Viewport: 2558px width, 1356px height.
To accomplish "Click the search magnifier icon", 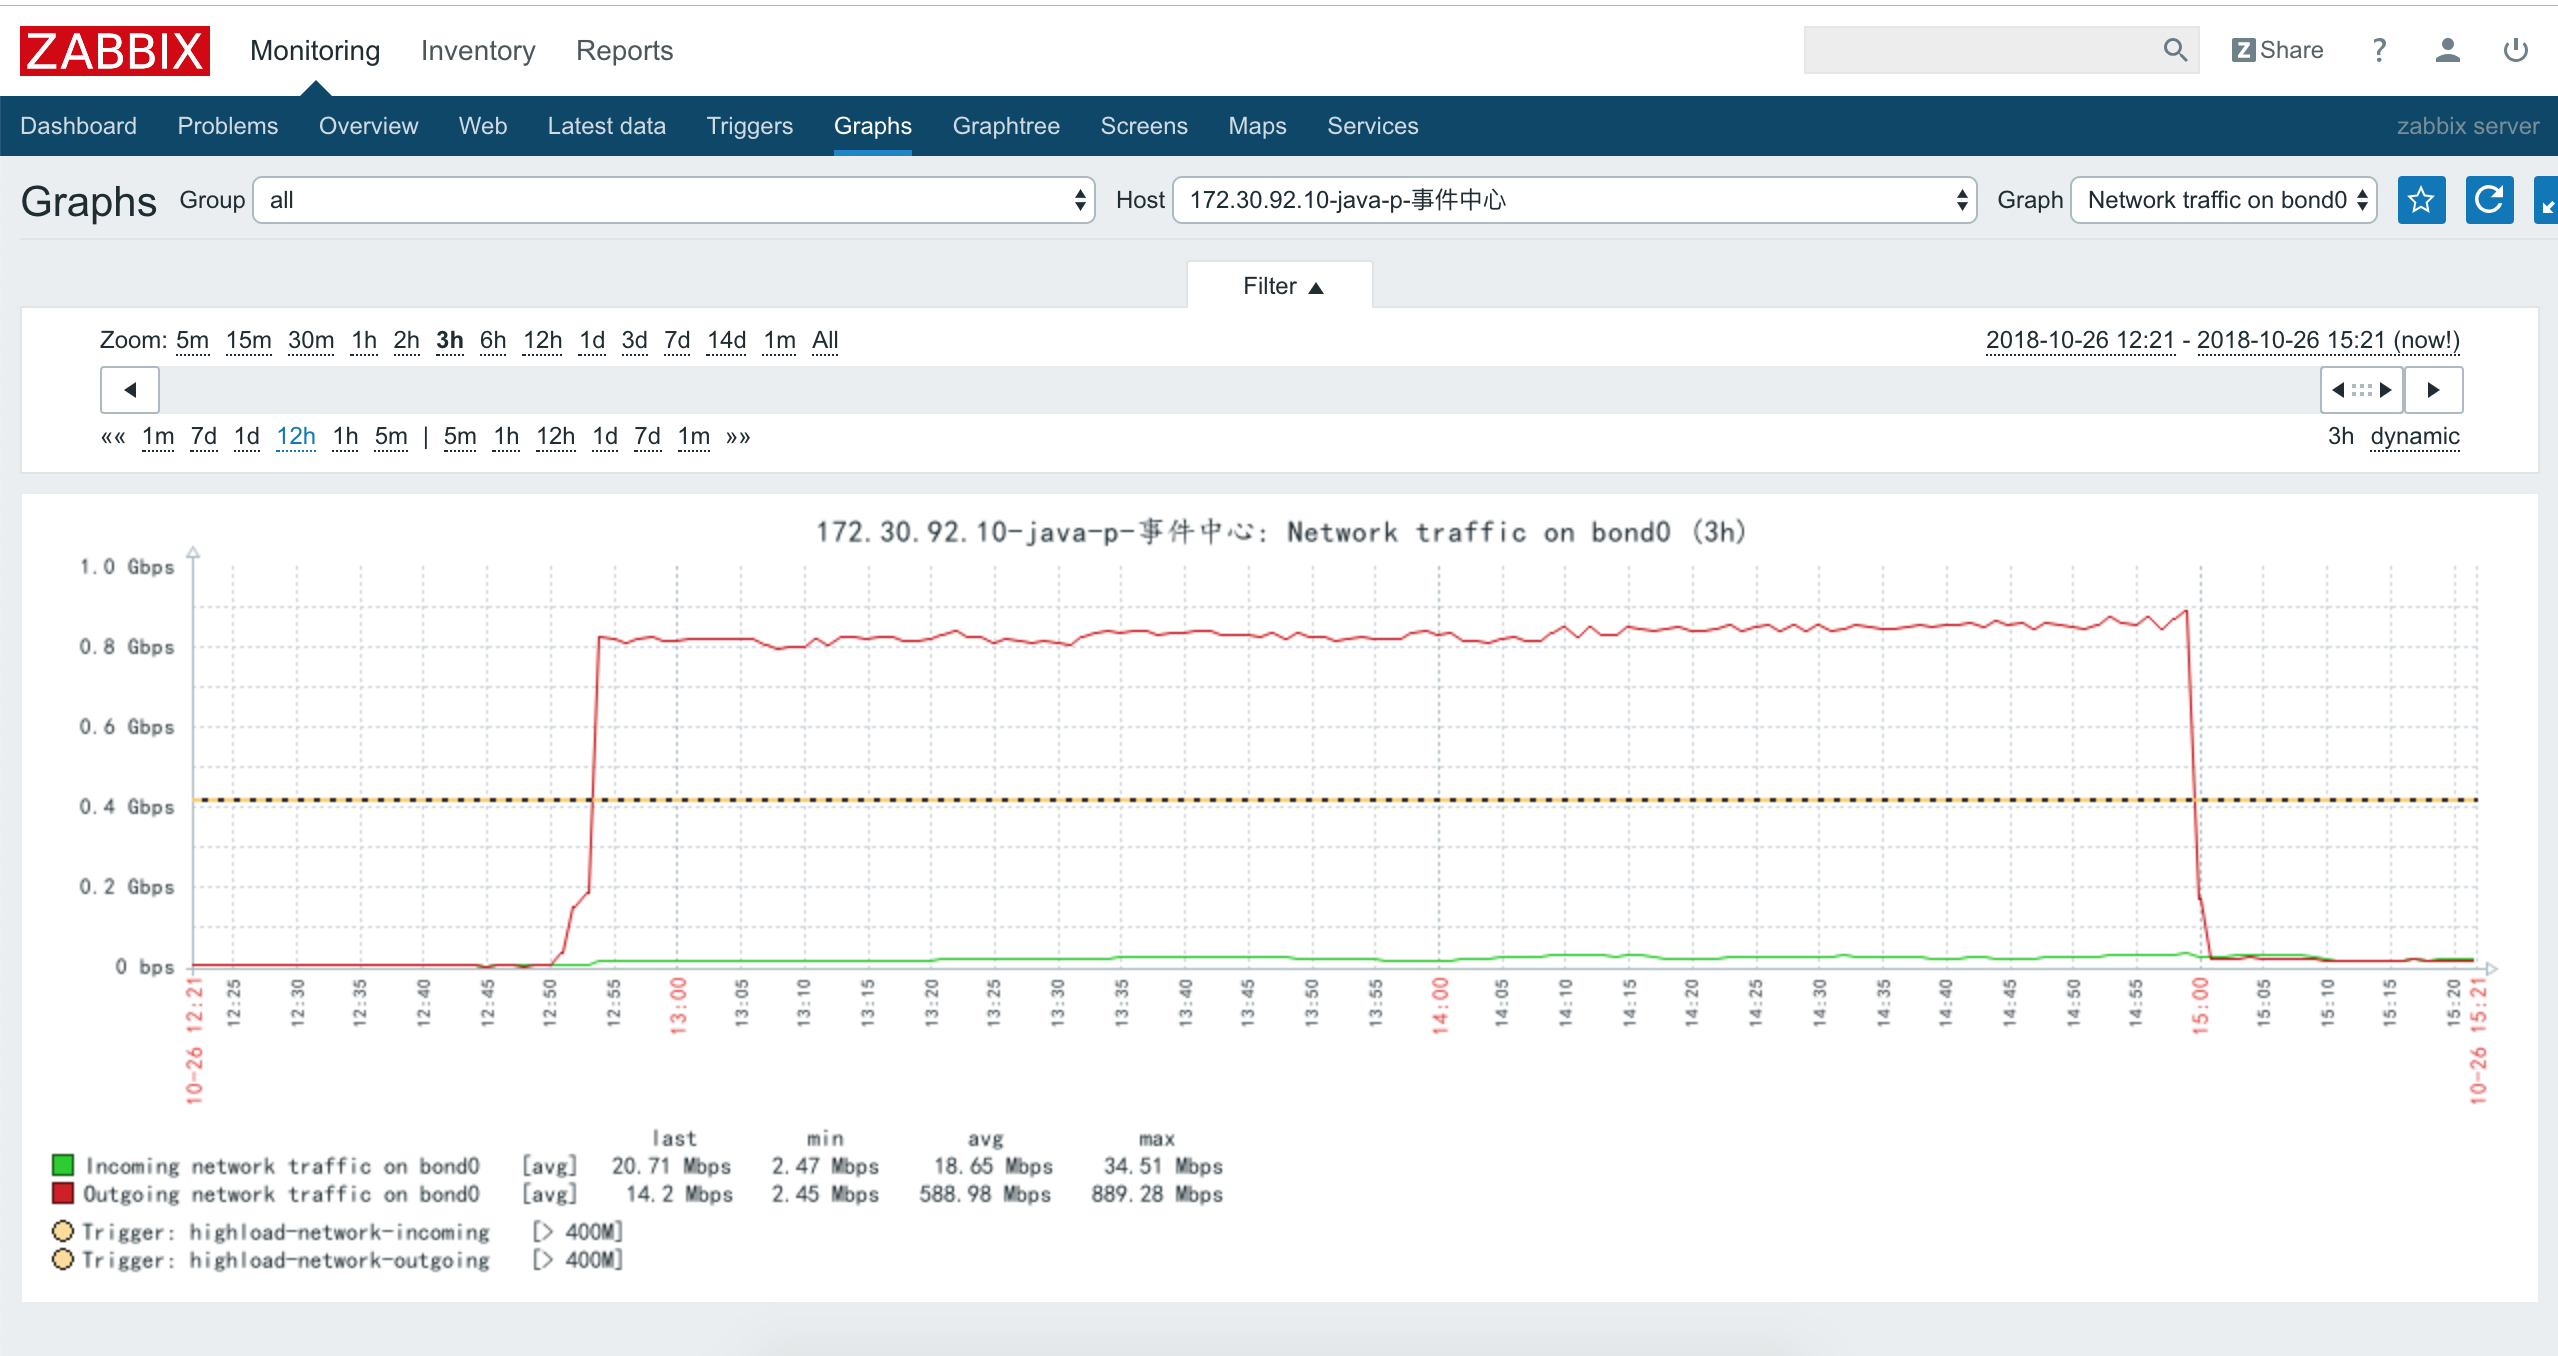I will [2174, 50].
